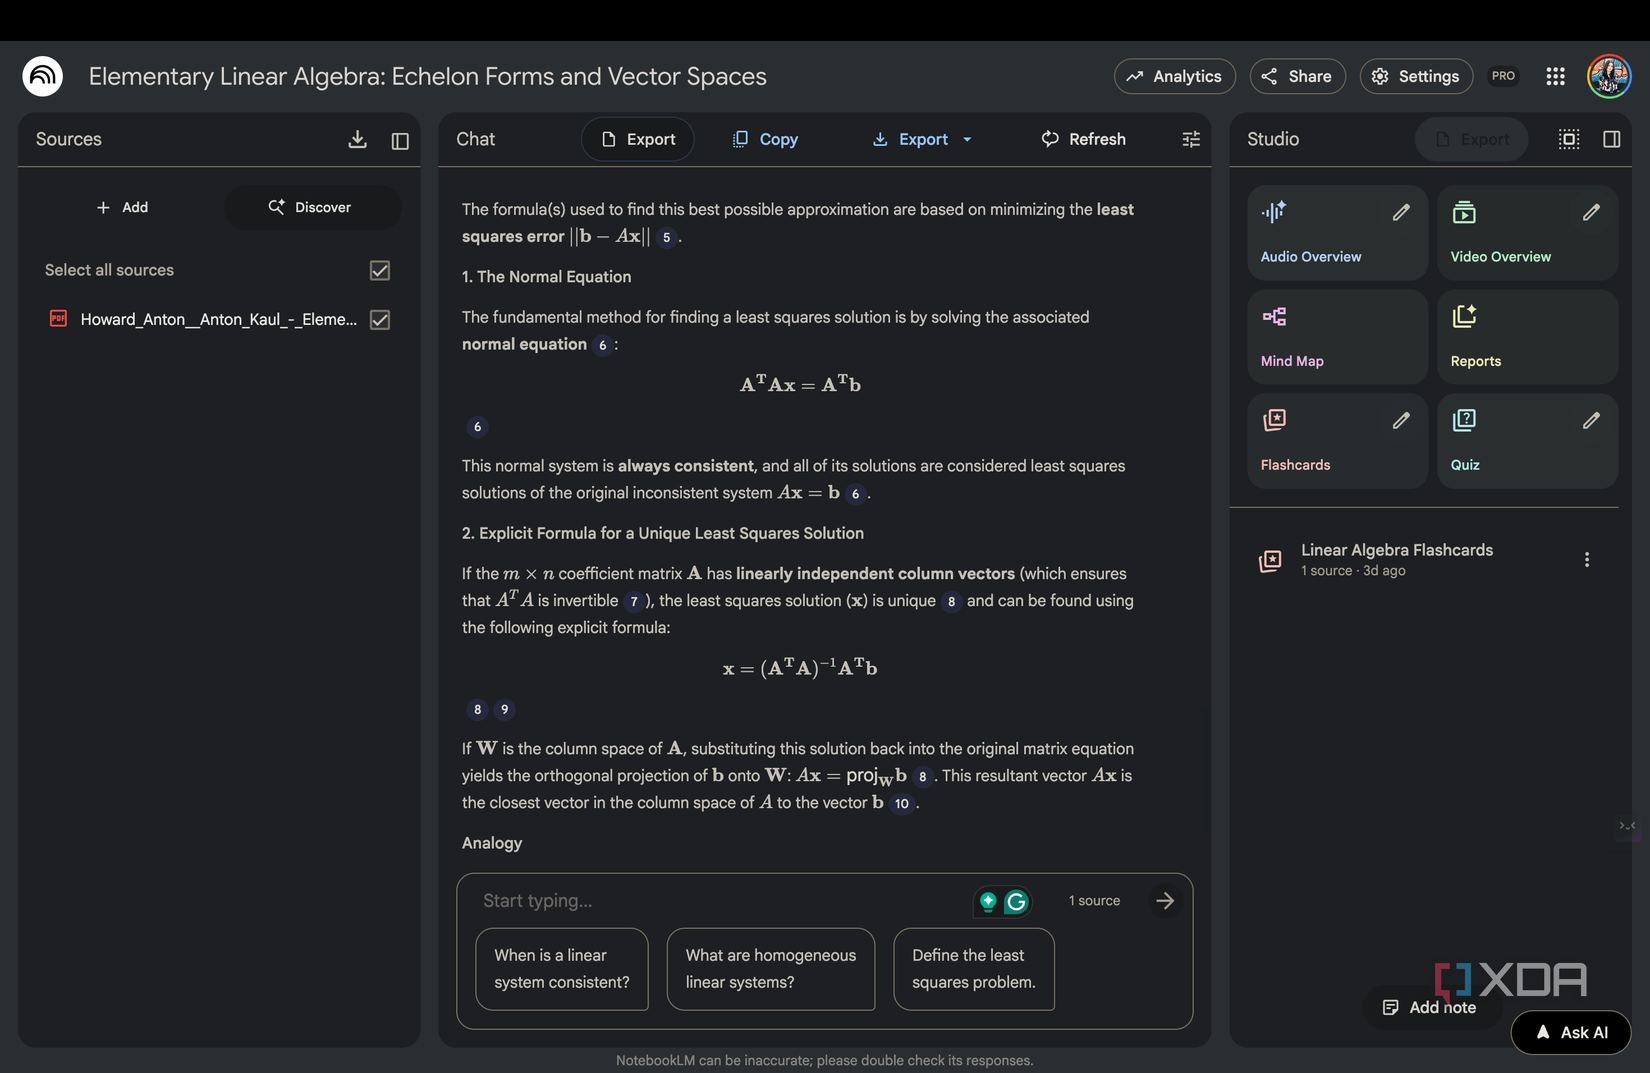Download sources using the download icon
Image resolution: width=1650 pixels, height=1073 pixels.
click(357, 140)
